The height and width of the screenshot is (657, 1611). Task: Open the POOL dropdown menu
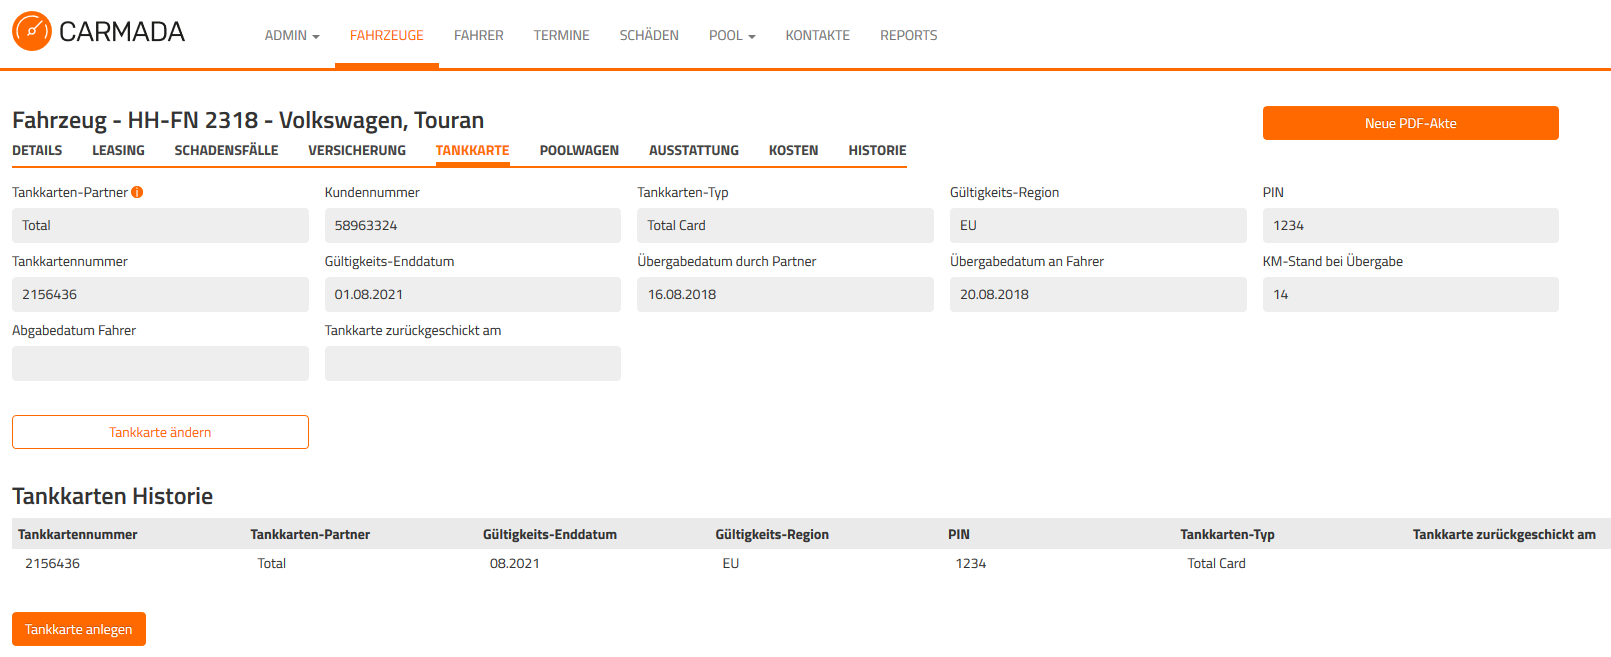click(x=732, y=35)
